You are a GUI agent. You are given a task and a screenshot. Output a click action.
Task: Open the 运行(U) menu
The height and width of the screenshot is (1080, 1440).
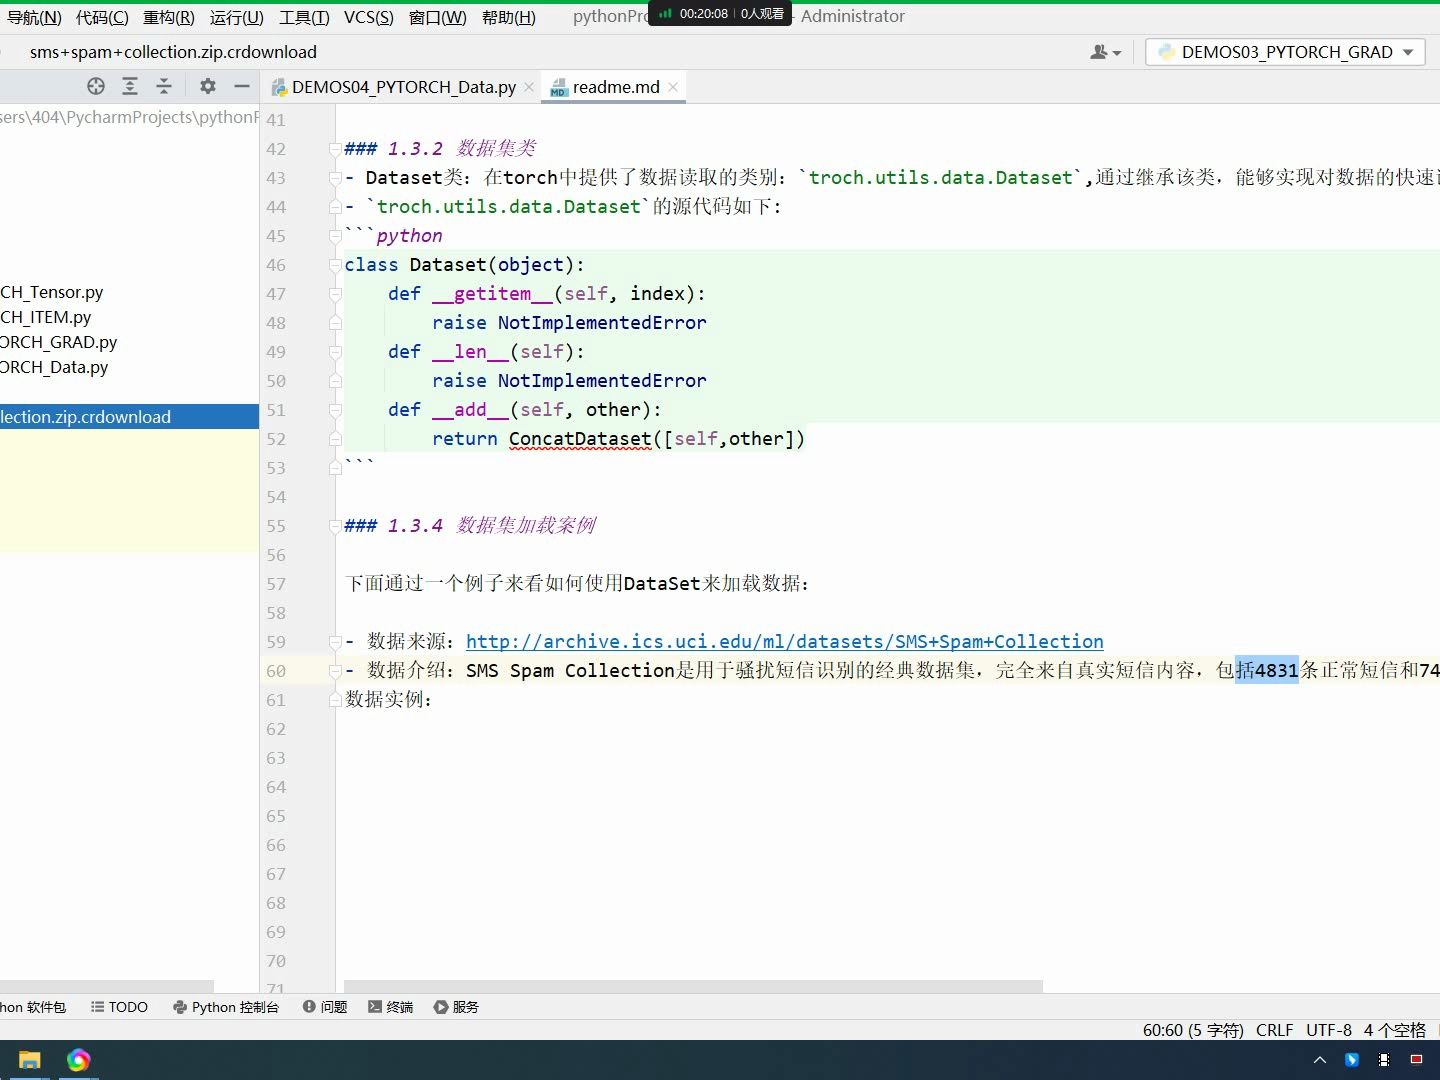[x=237, y=17]
